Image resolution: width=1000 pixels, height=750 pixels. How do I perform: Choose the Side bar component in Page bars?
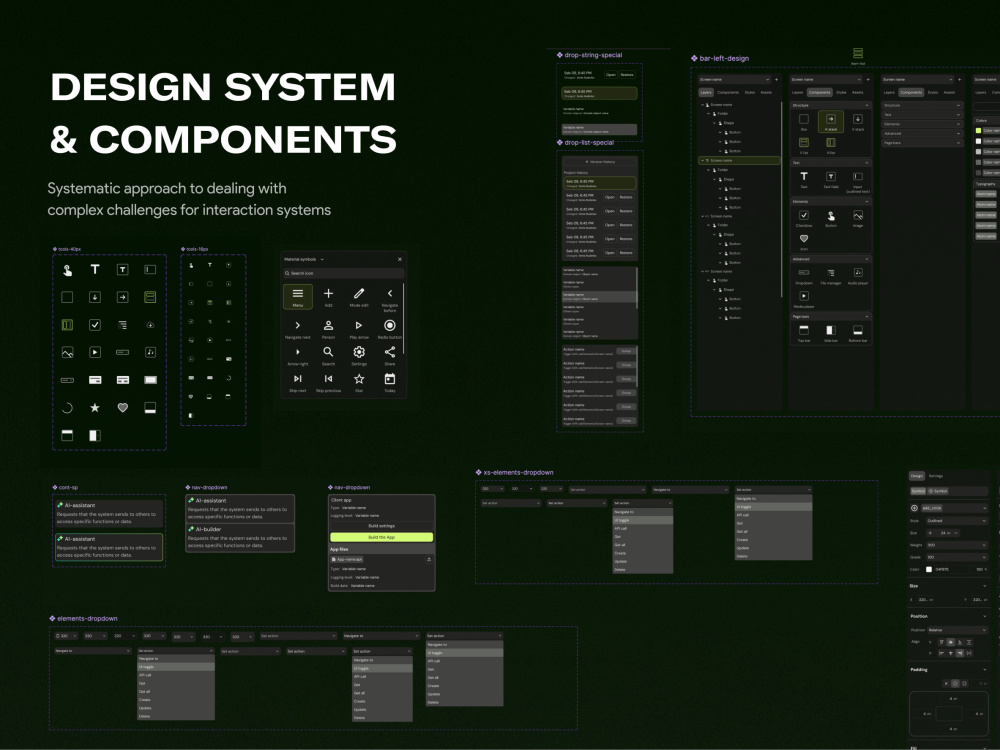point(831,333)
